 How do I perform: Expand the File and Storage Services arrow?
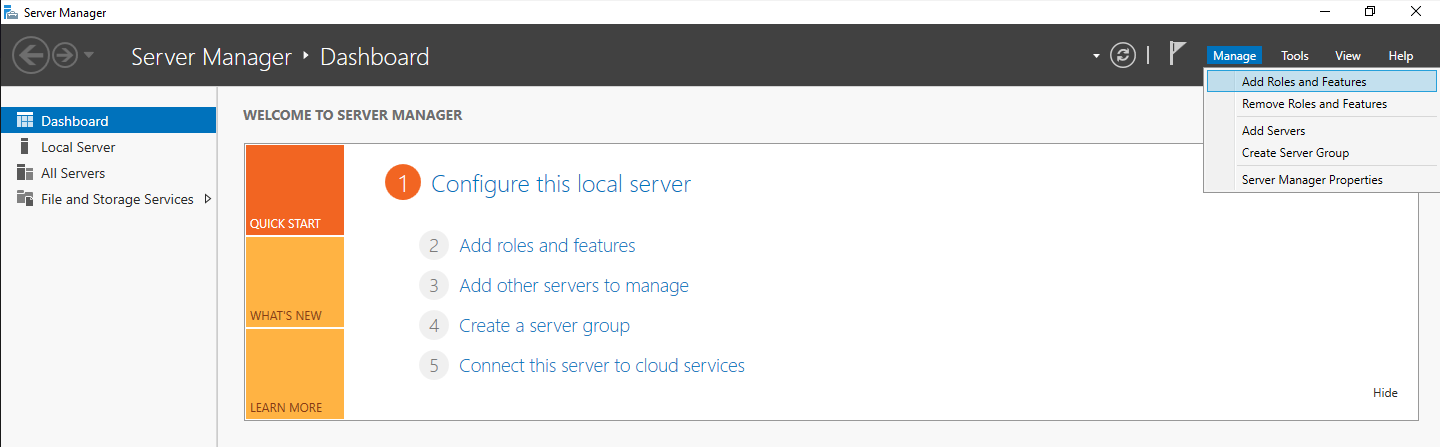point(208,199)
